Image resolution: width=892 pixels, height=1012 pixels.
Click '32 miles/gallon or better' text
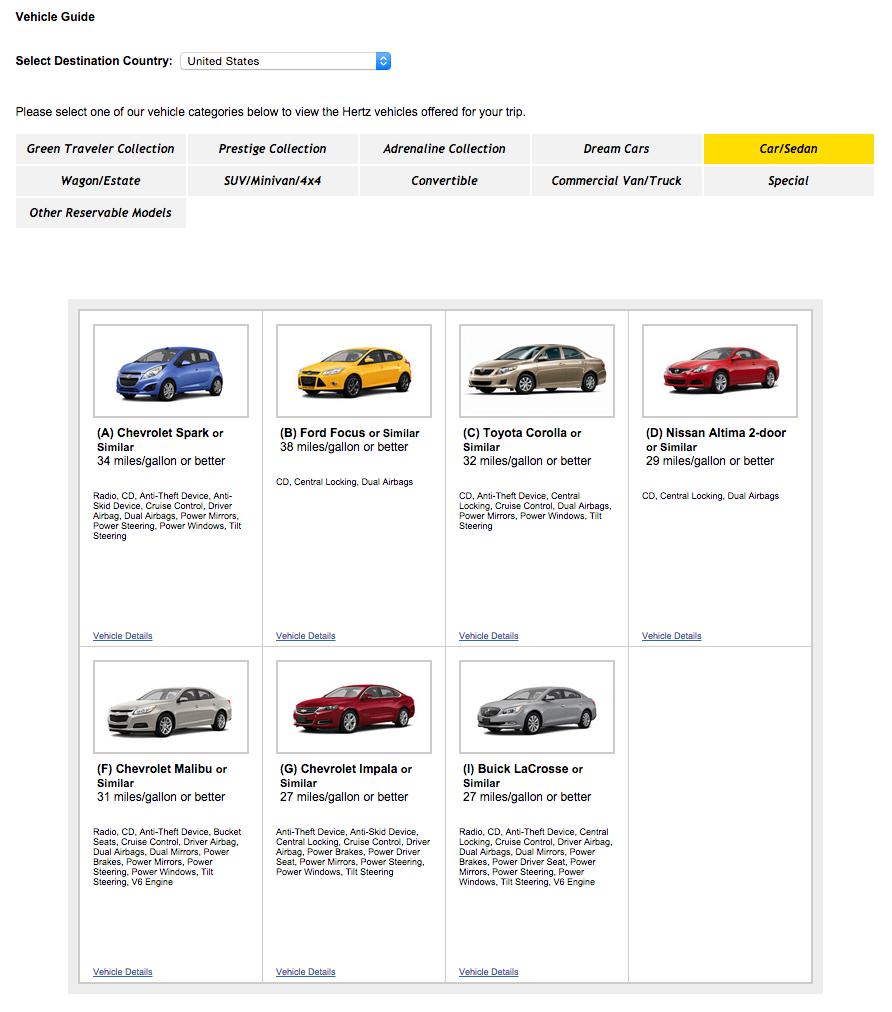(x=527, y=461)
